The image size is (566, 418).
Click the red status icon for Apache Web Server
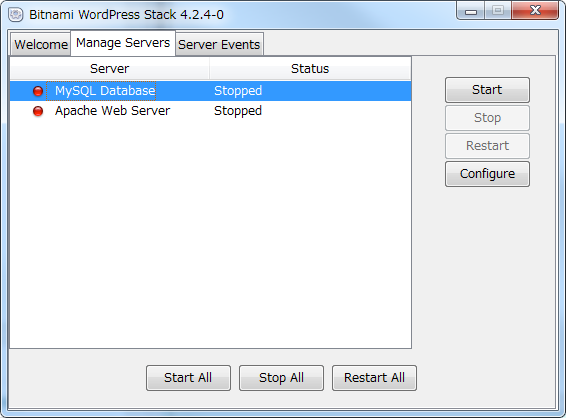tap(38, 111)
